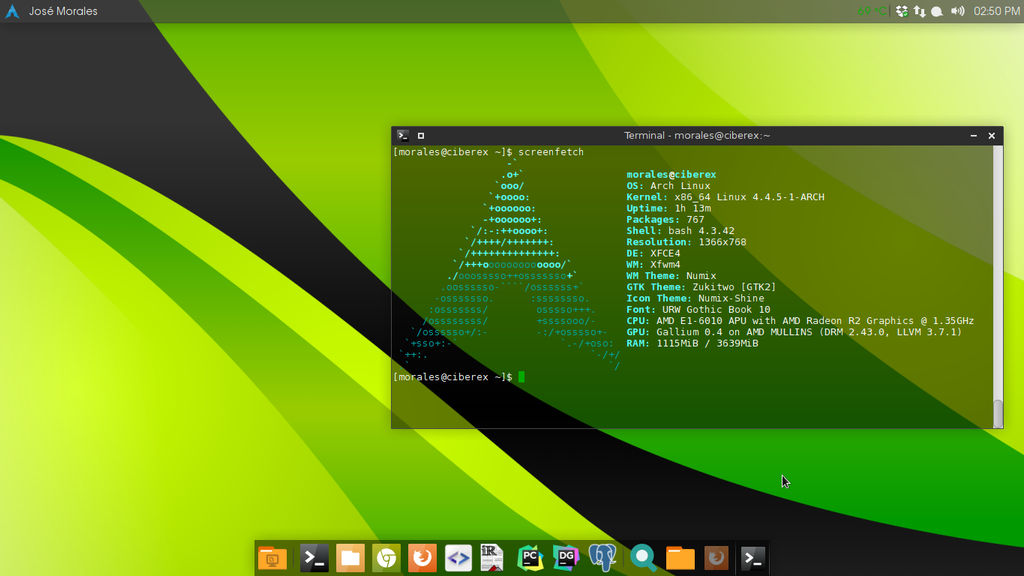Launch PyCharm from the dock

530,558
